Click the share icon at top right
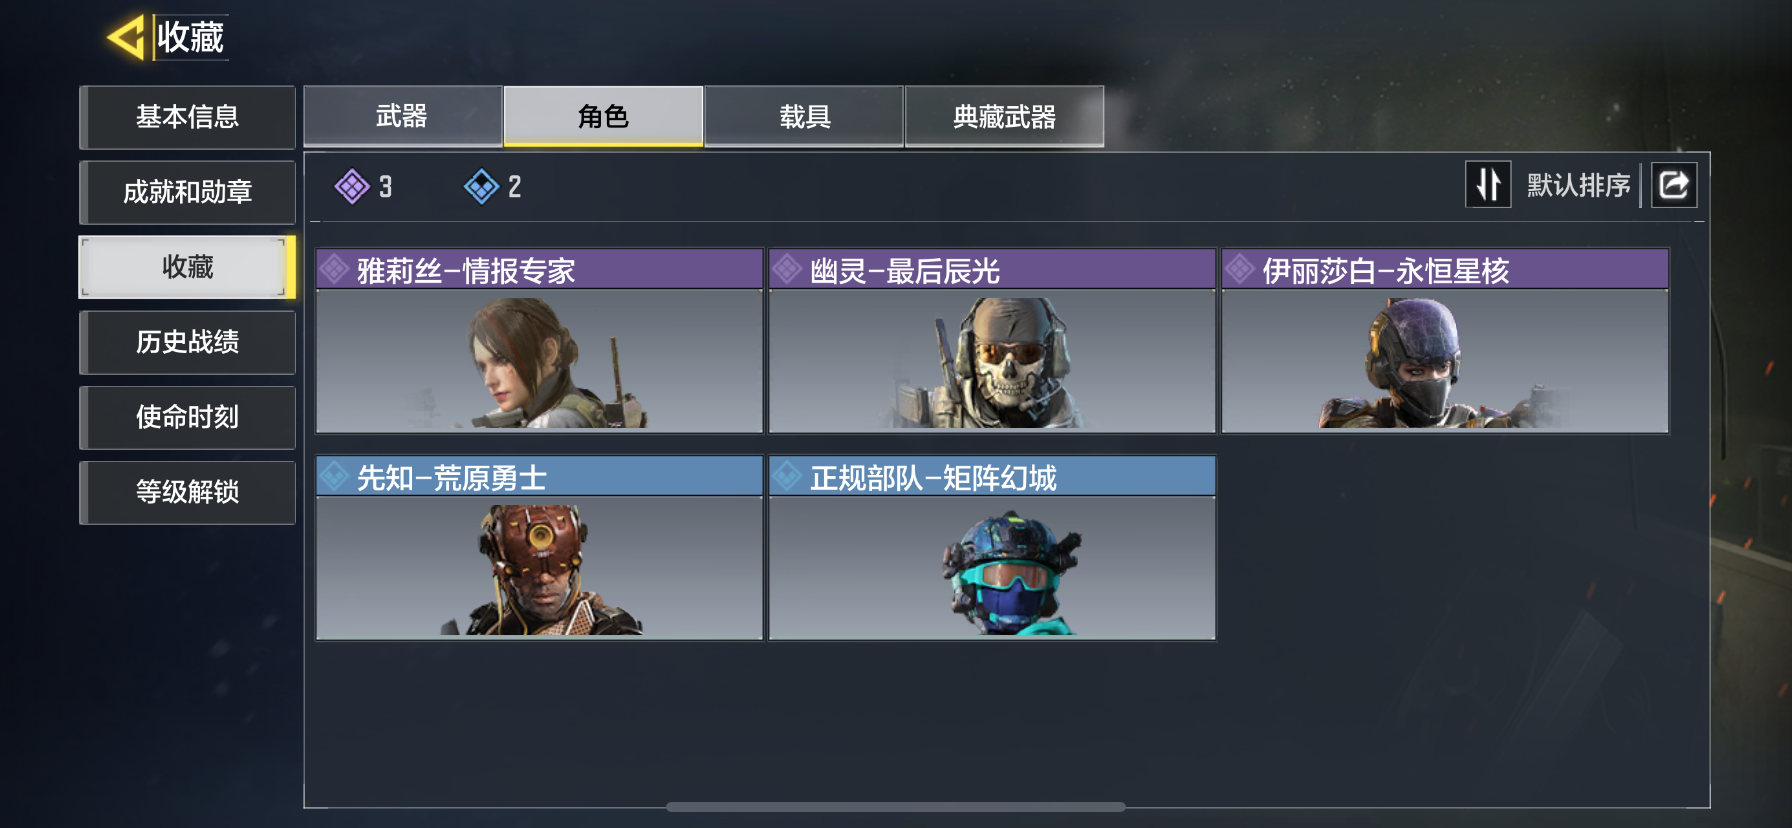1792x828 pixels. tap(1674, 185)
